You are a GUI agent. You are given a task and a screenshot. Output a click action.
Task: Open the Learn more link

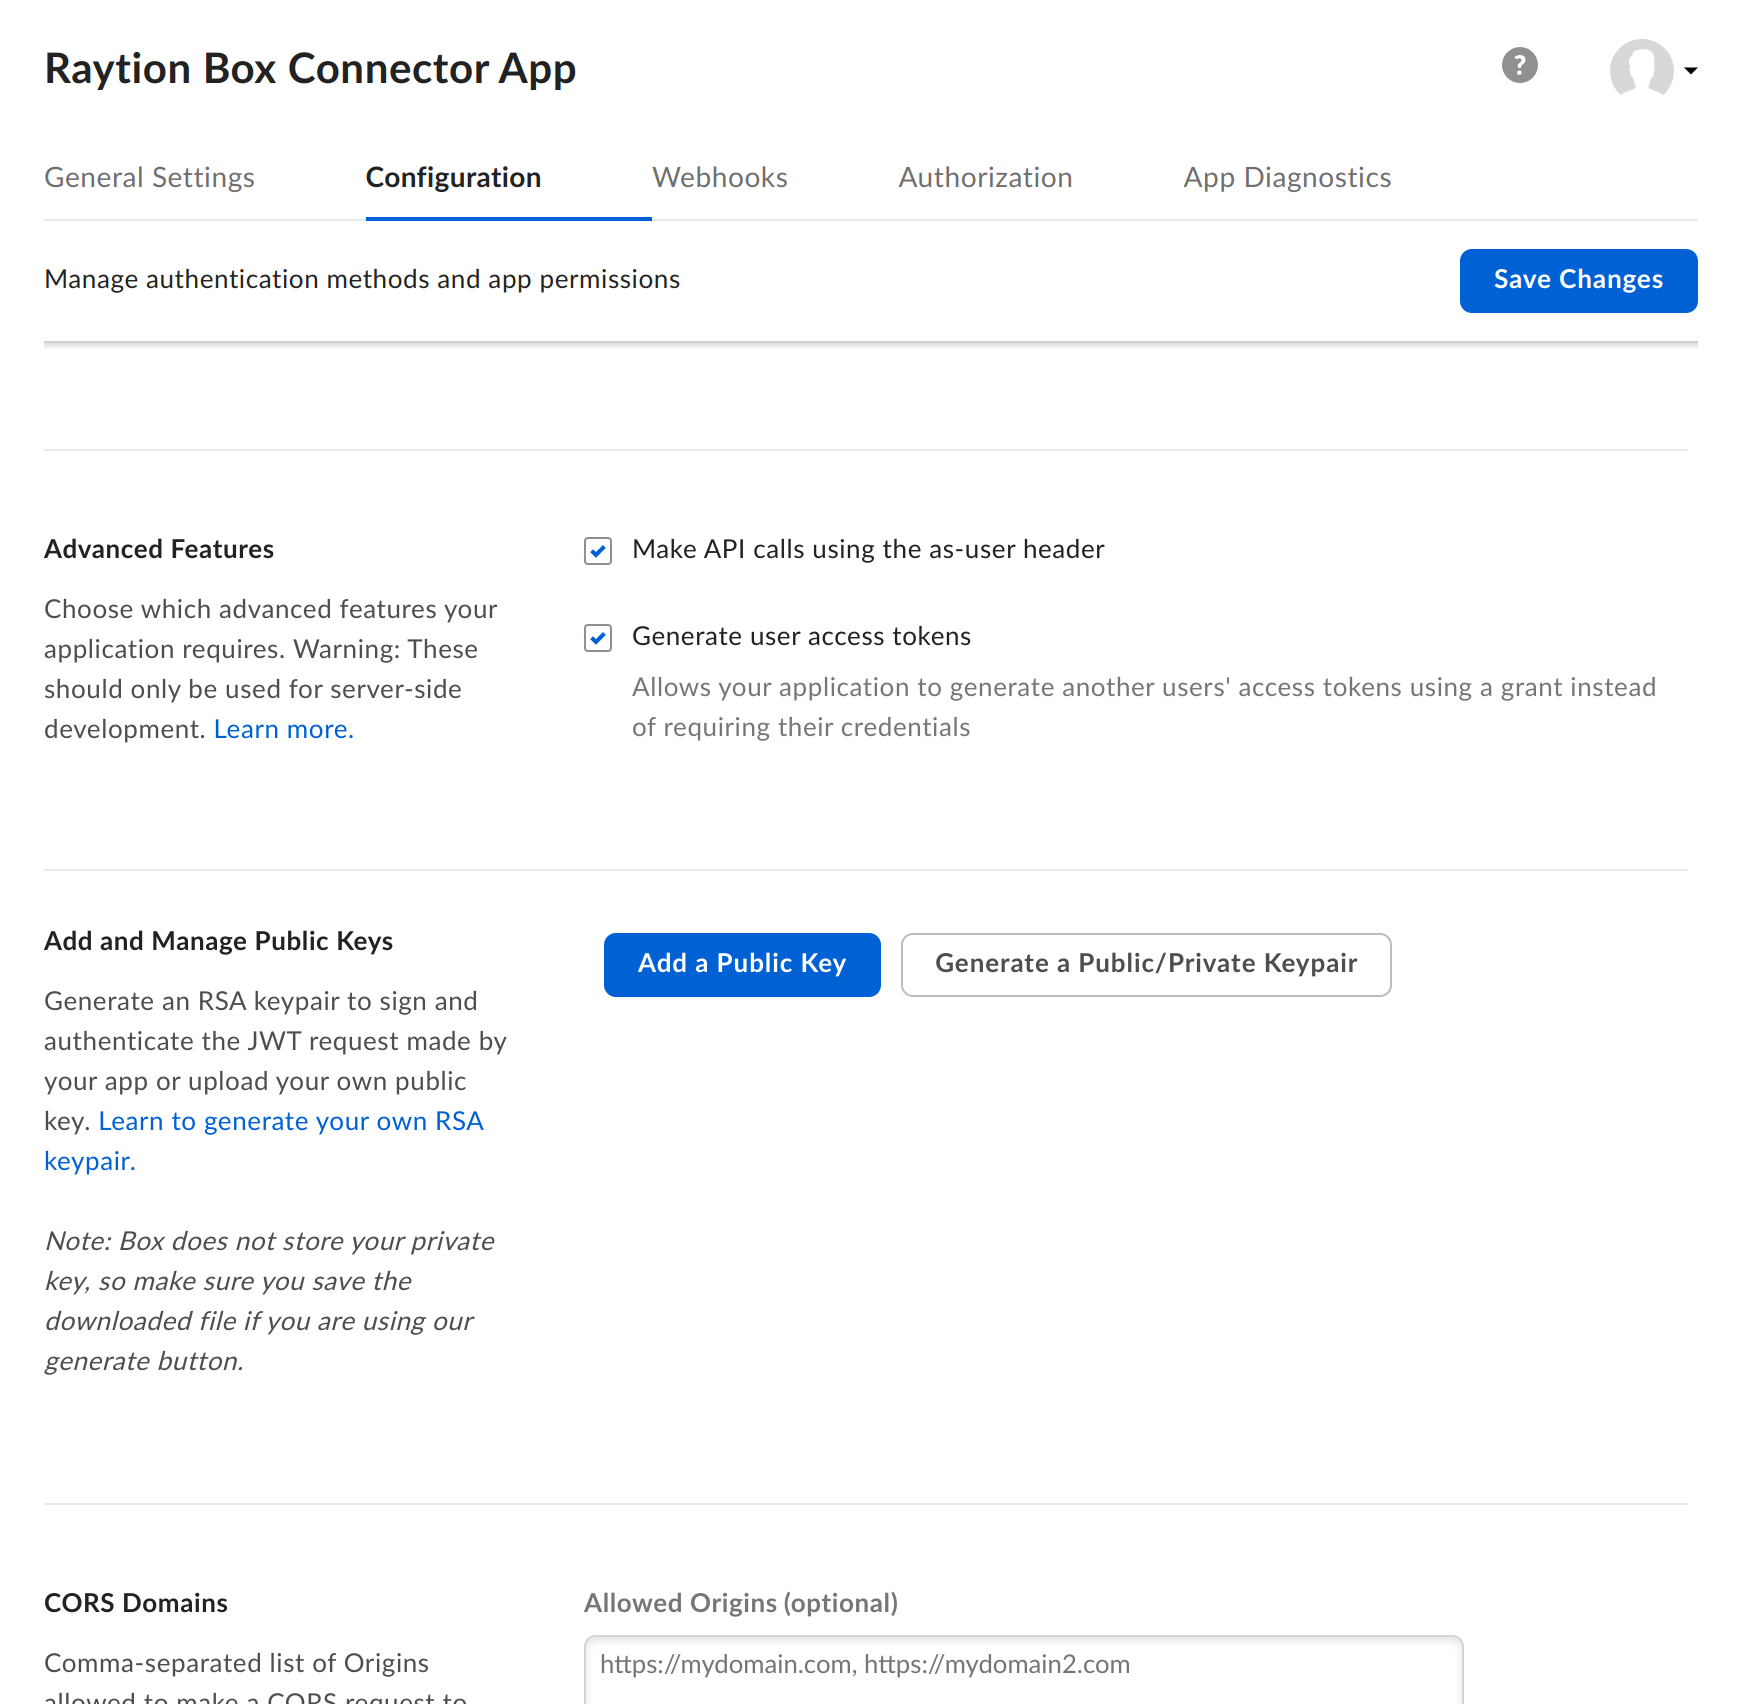(283, 730)
